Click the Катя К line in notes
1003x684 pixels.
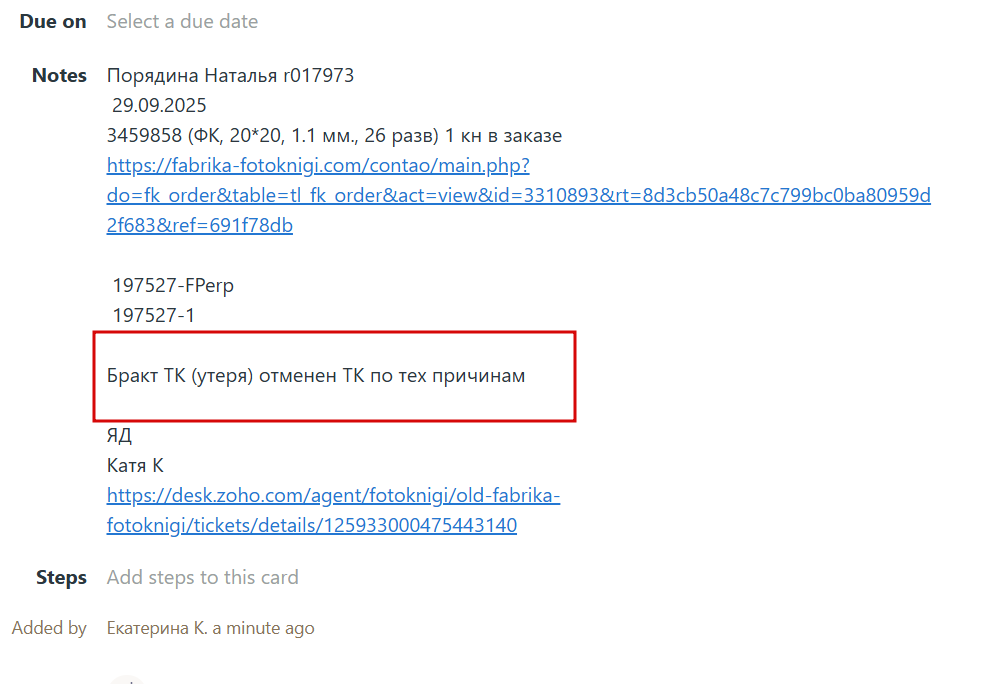(x=135, y=465)
